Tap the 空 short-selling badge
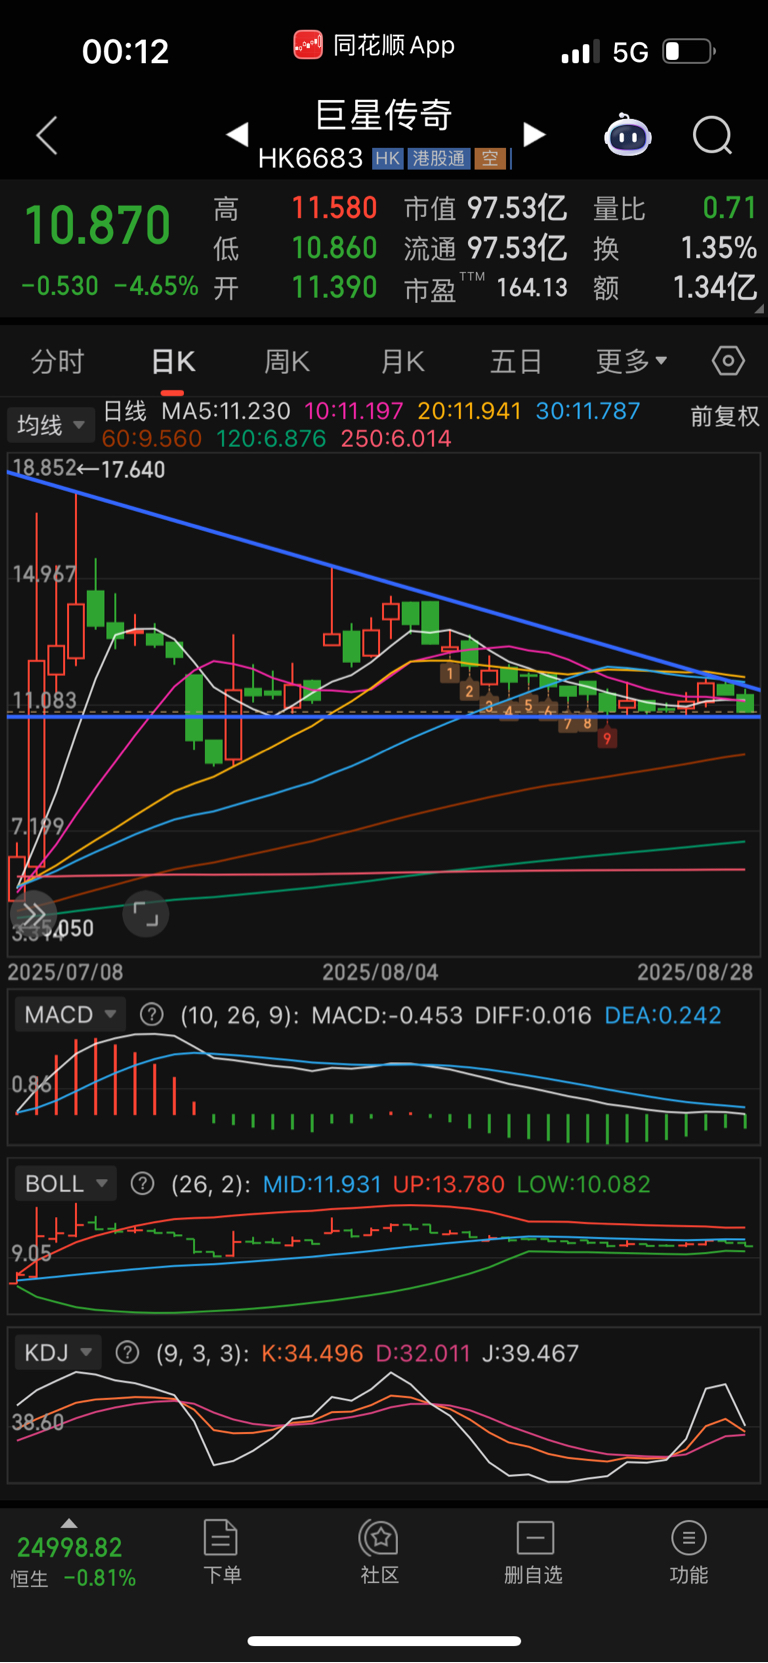The image size is (768, 1663). (x=490, y=159)
